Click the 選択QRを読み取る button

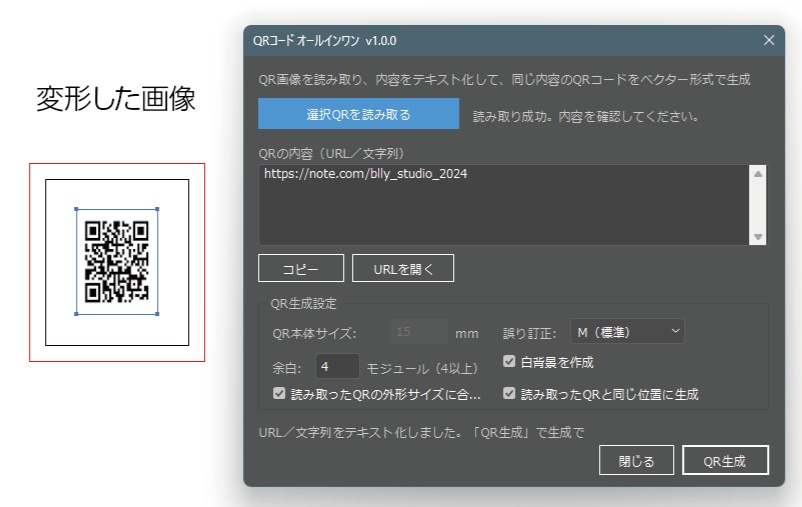(358, 114)
